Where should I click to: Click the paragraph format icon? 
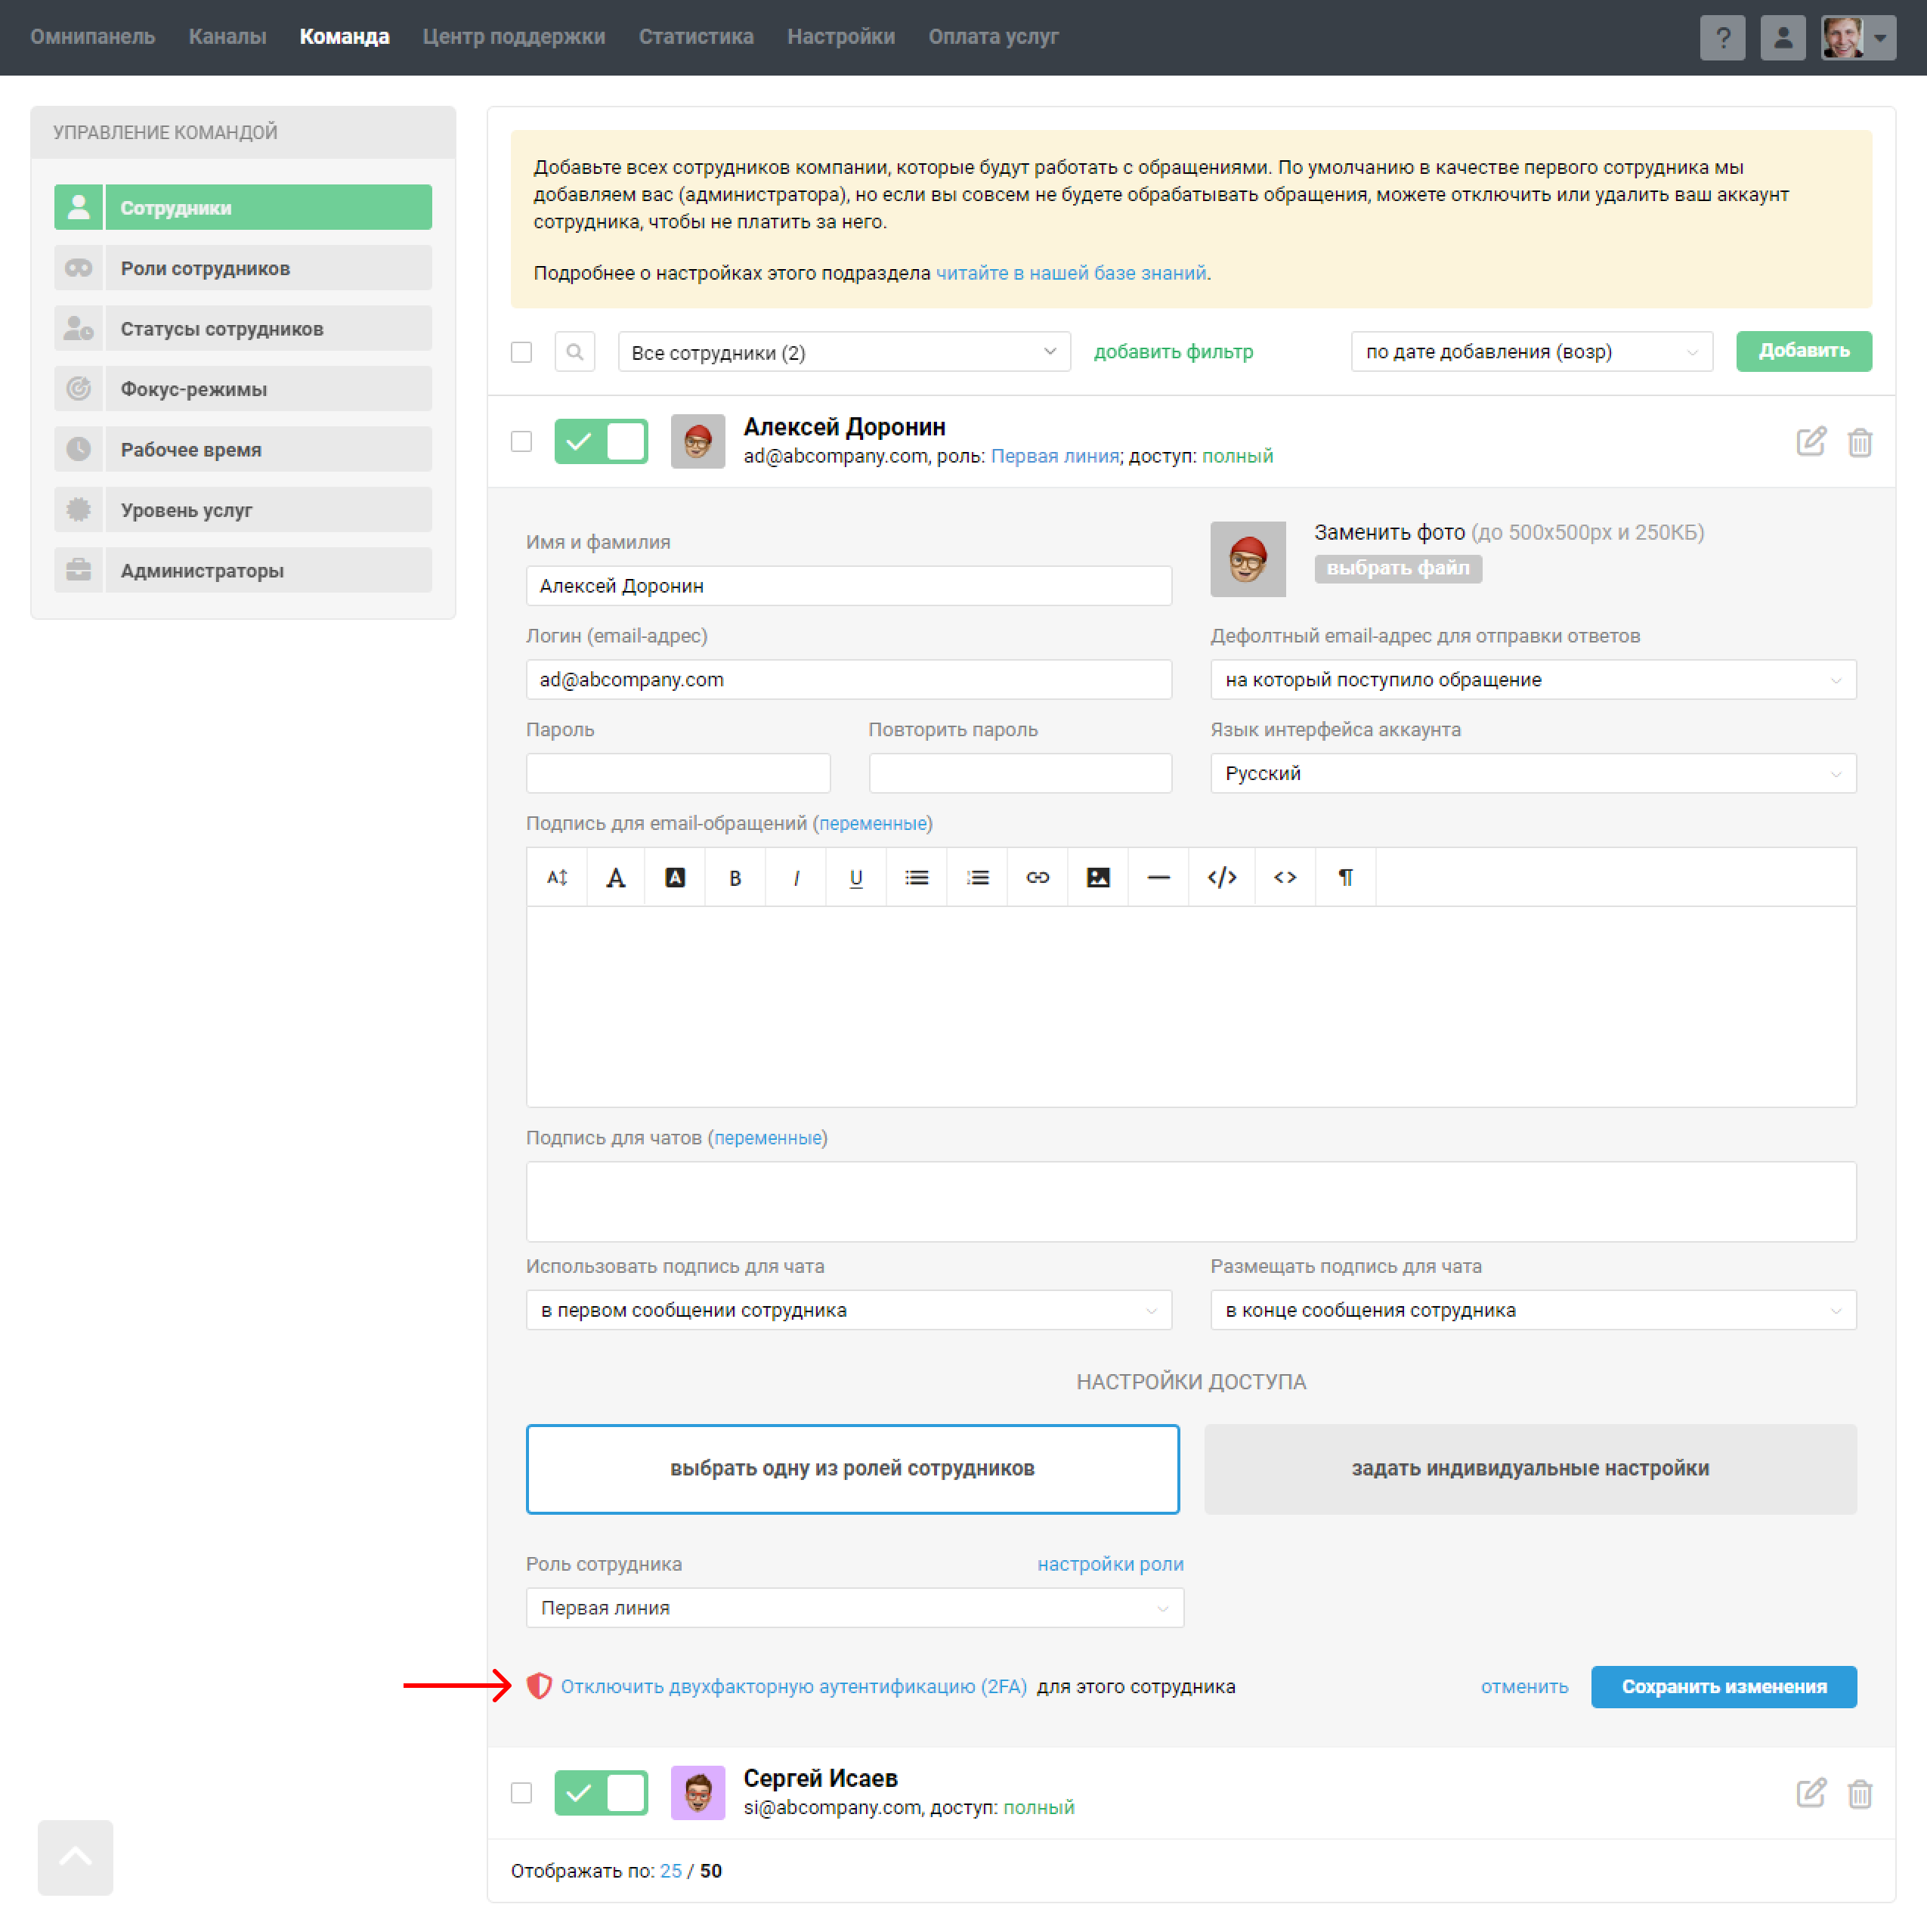click(1346, 877)
